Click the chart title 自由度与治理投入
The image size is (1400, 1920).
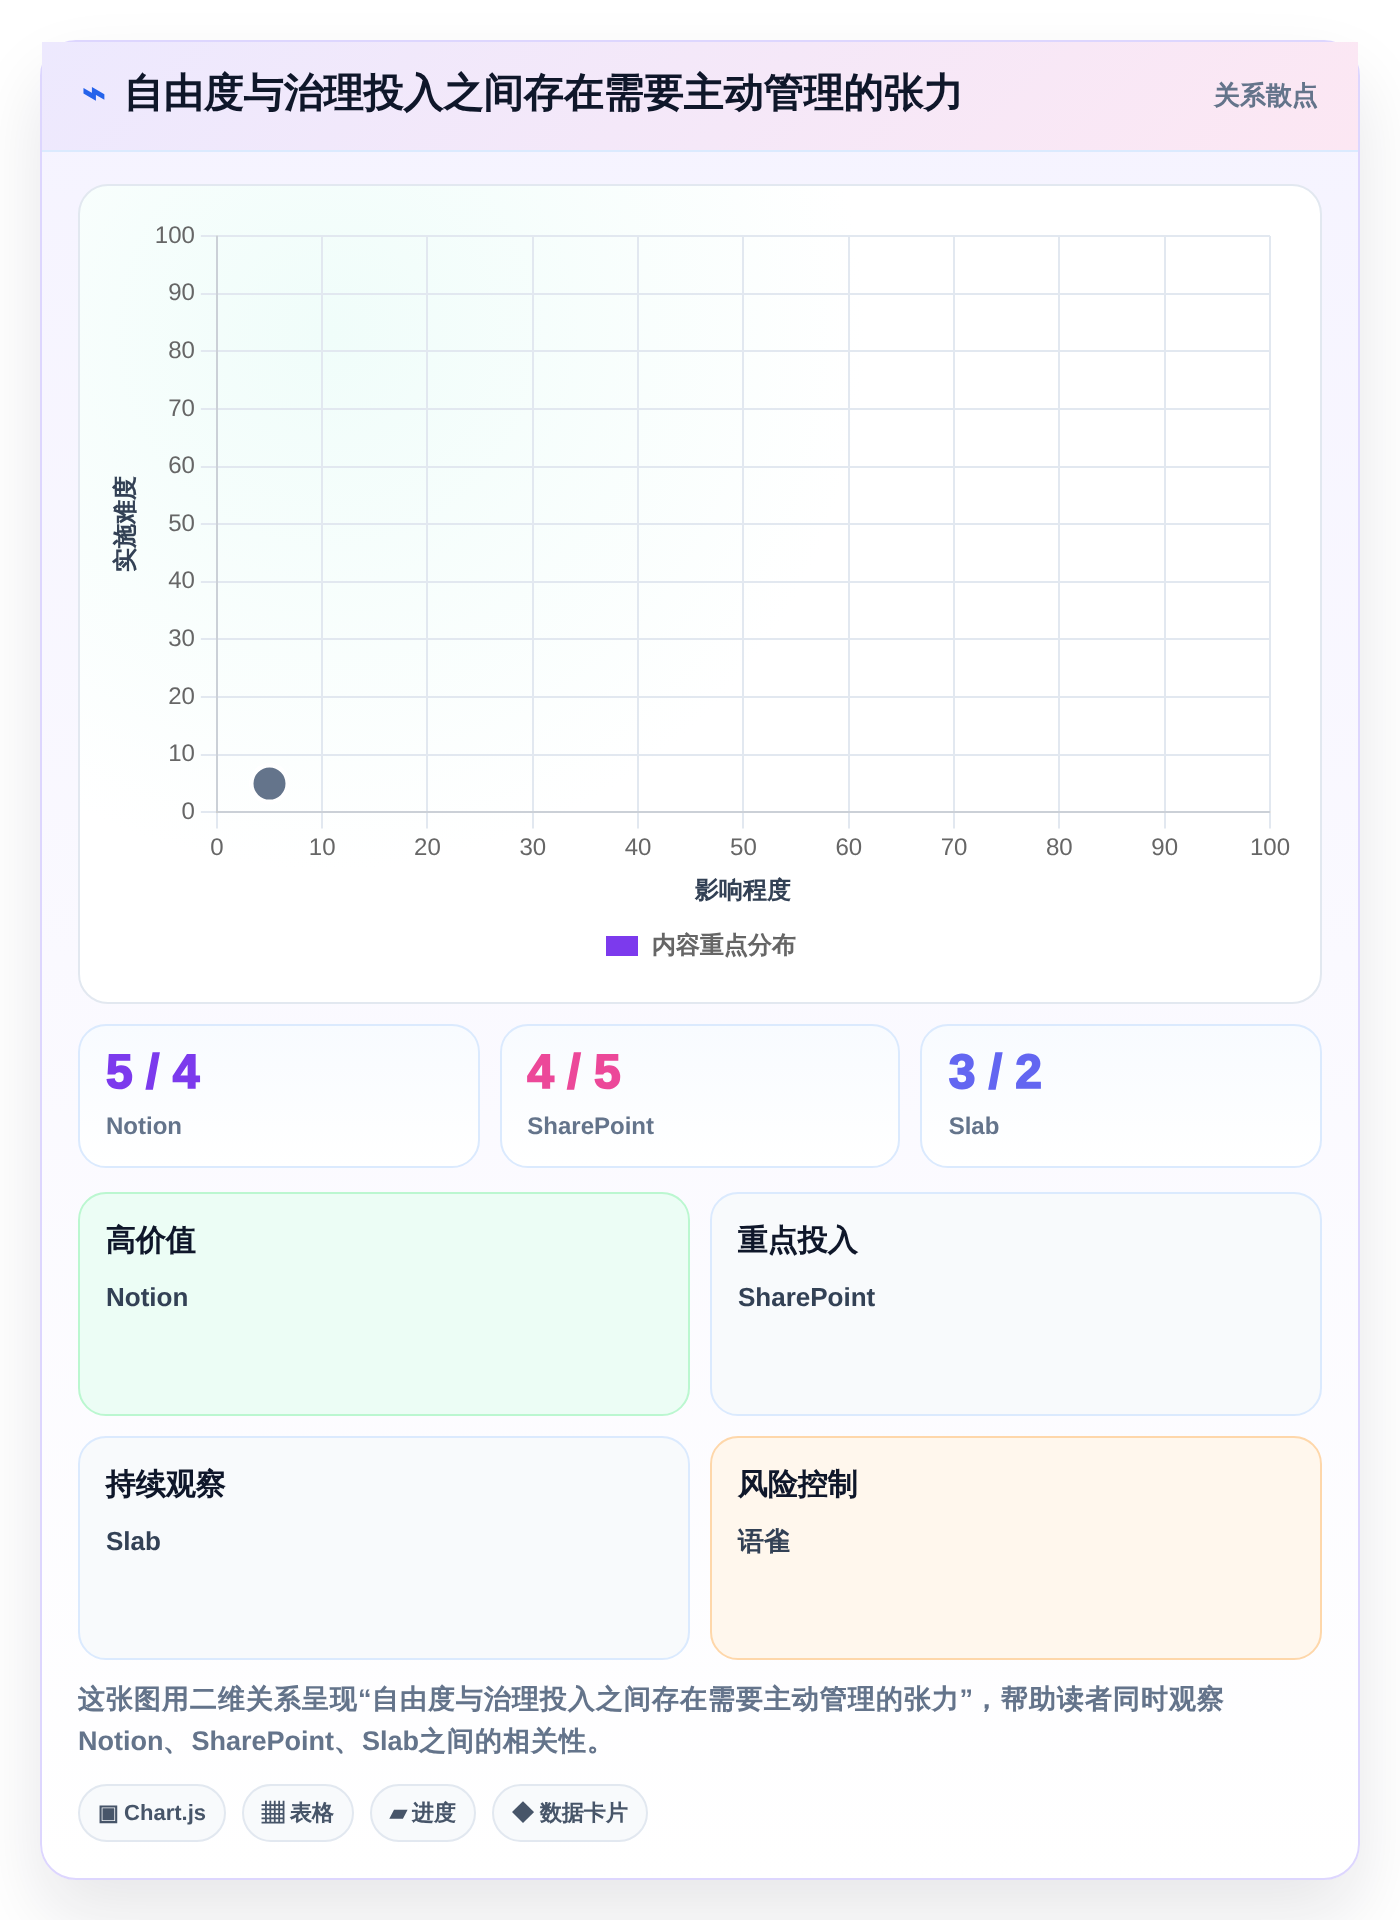(x=542, y=95)
